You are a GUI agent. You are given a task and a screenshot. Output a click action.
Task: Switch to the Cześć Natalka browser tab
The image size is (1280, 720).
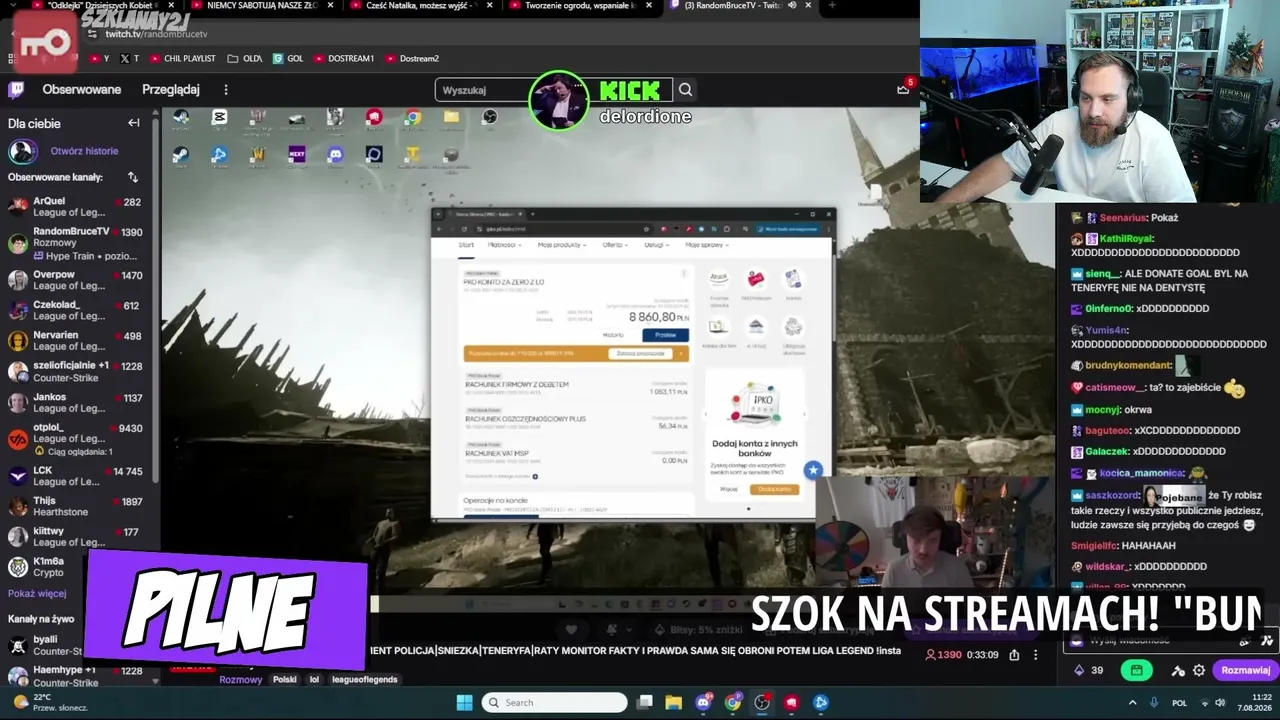pyautogui.click(x=423, y=6)
